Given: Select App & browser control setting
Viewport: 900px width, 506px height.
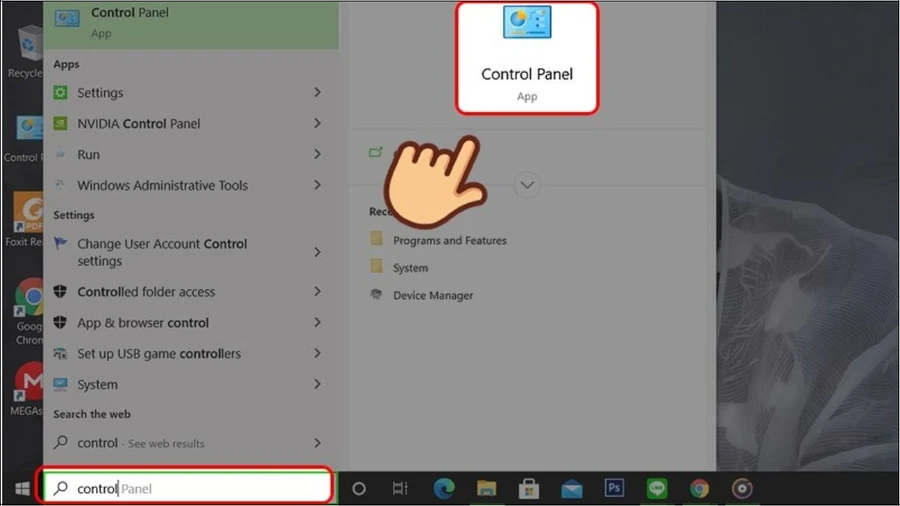Looking at the screenshot, I should 191,322.
